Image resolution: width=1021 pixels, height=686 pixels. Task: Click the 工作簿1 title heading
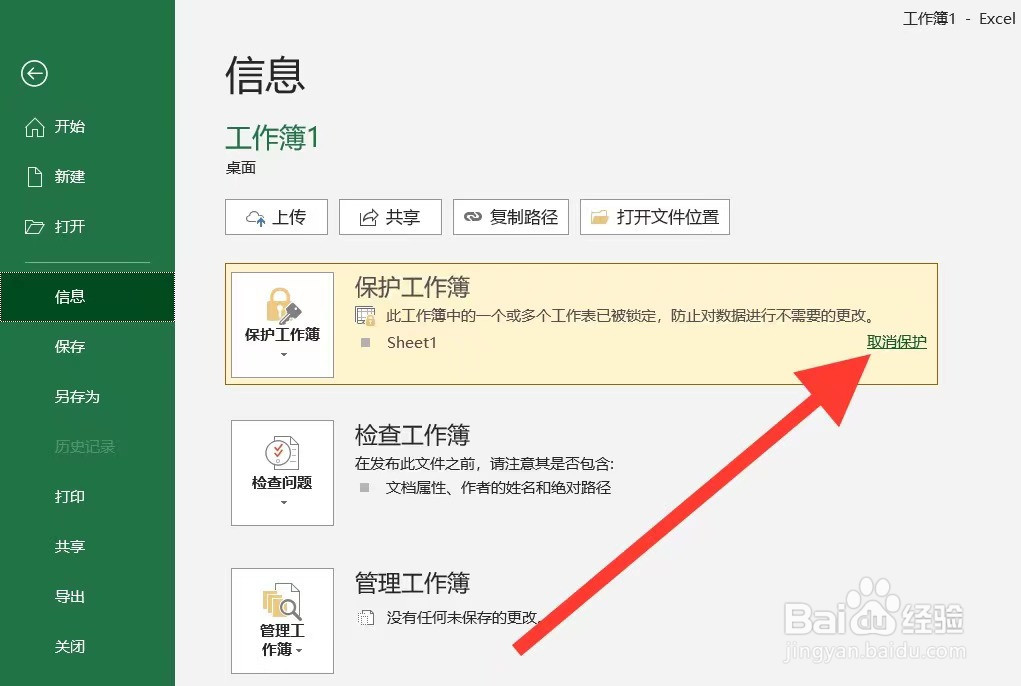click(x=272, y=138)
